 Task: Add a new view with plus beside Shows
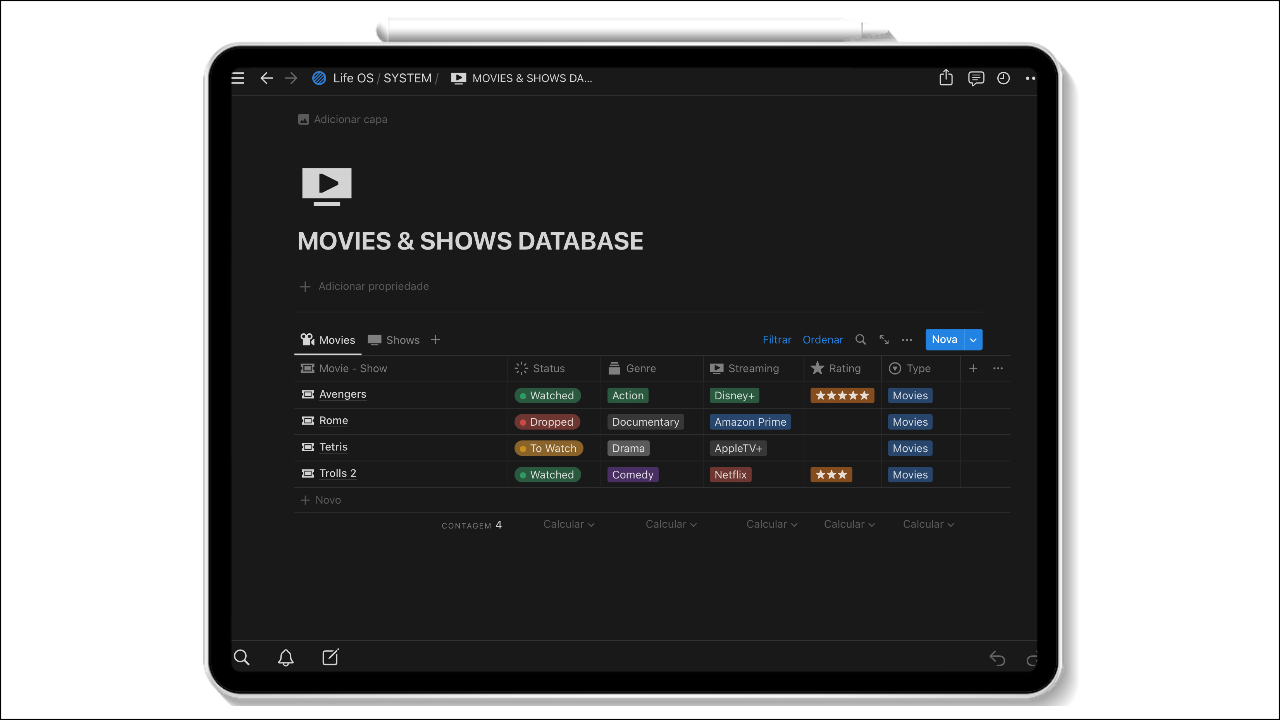coord(435,340)
